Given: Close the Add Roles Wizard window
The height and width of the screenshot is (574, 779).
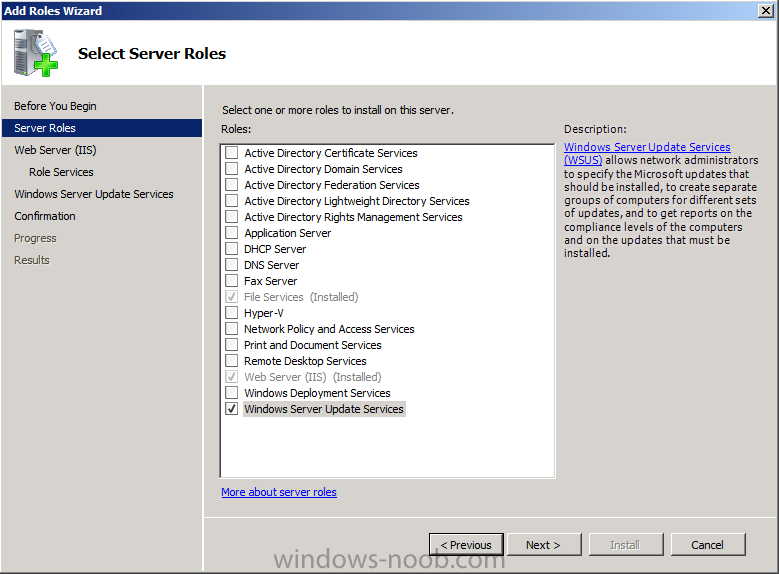Looking at the screenshot, I should [766, 10].
